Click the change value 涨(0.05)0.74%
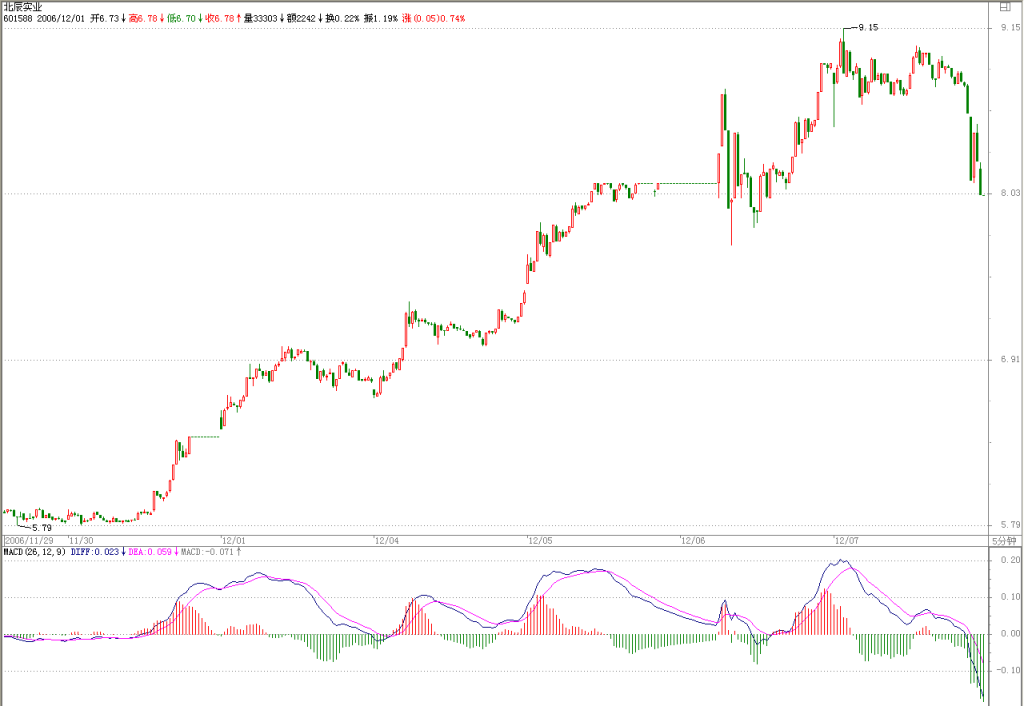 click(x=434, y=18)
